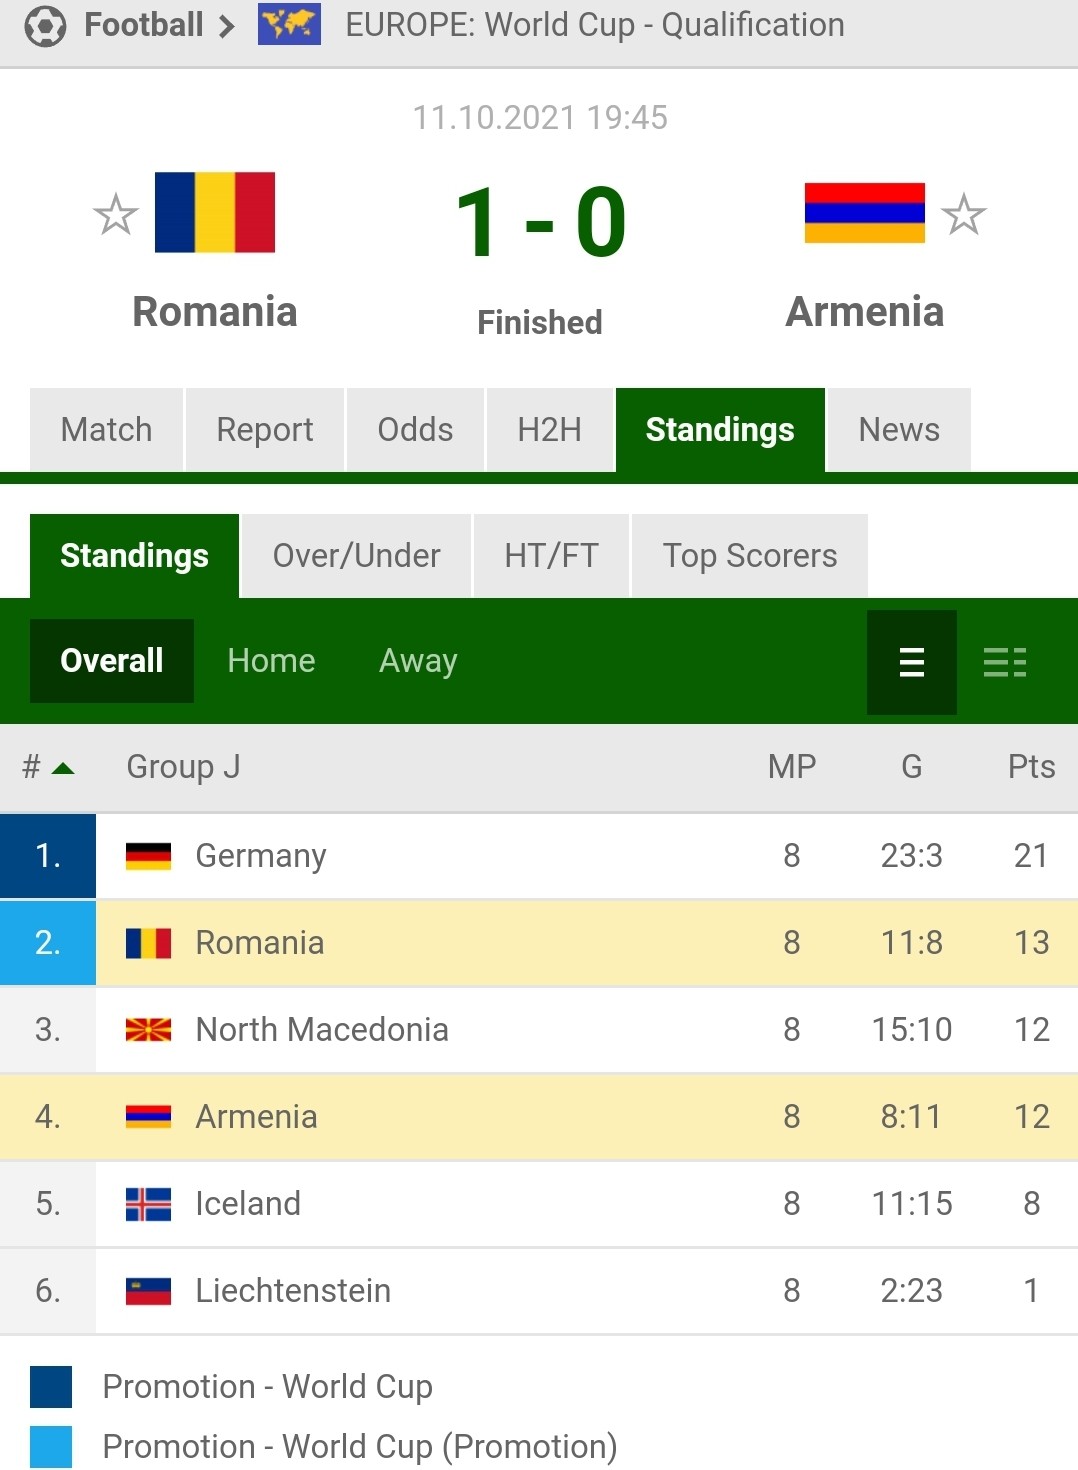Switch to compact list view icon
The height and width of the screenshot is (1470, 1078).
pyautogui.click(x=911, y=662)
